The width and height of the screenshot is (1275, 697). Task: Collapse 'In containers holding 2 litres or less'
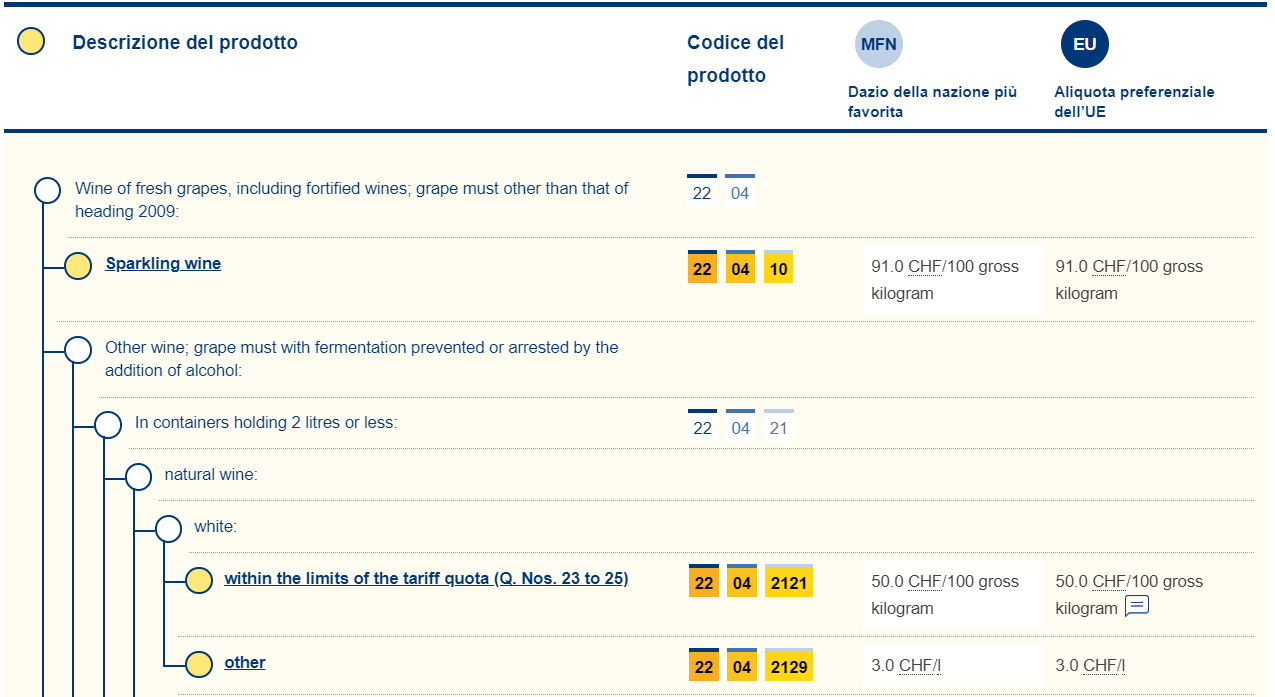click(108, 425)
